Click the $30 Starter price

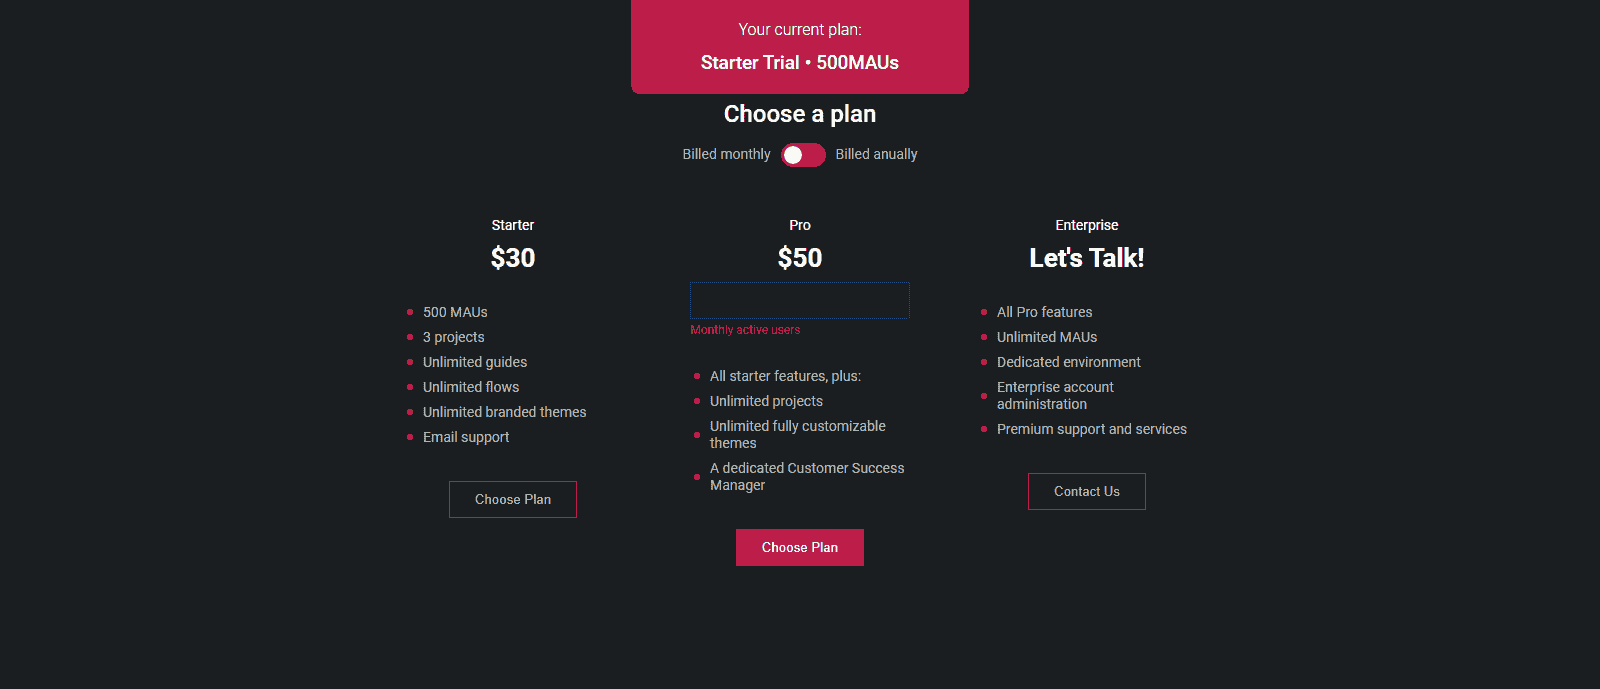513,258
